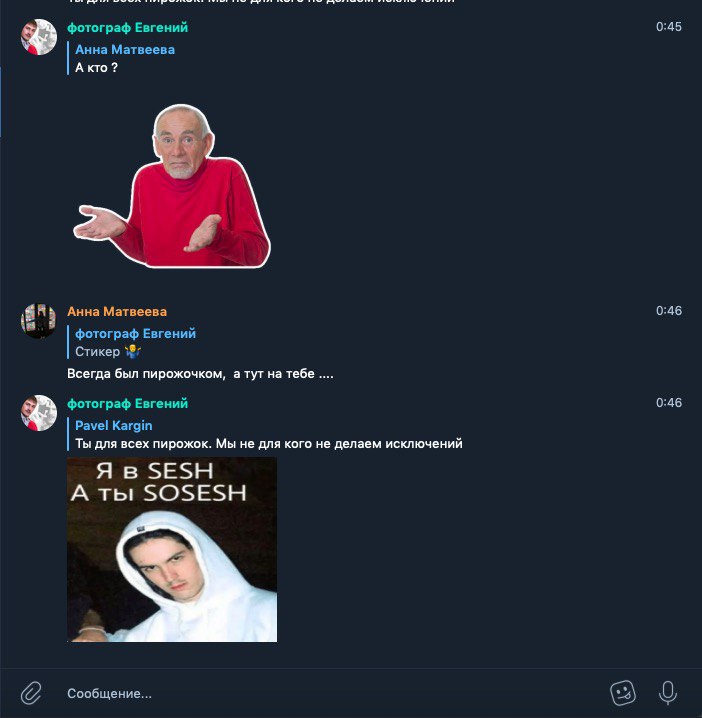
Task: Click the 0:45 message timestamp
Action: click(669, 27)
